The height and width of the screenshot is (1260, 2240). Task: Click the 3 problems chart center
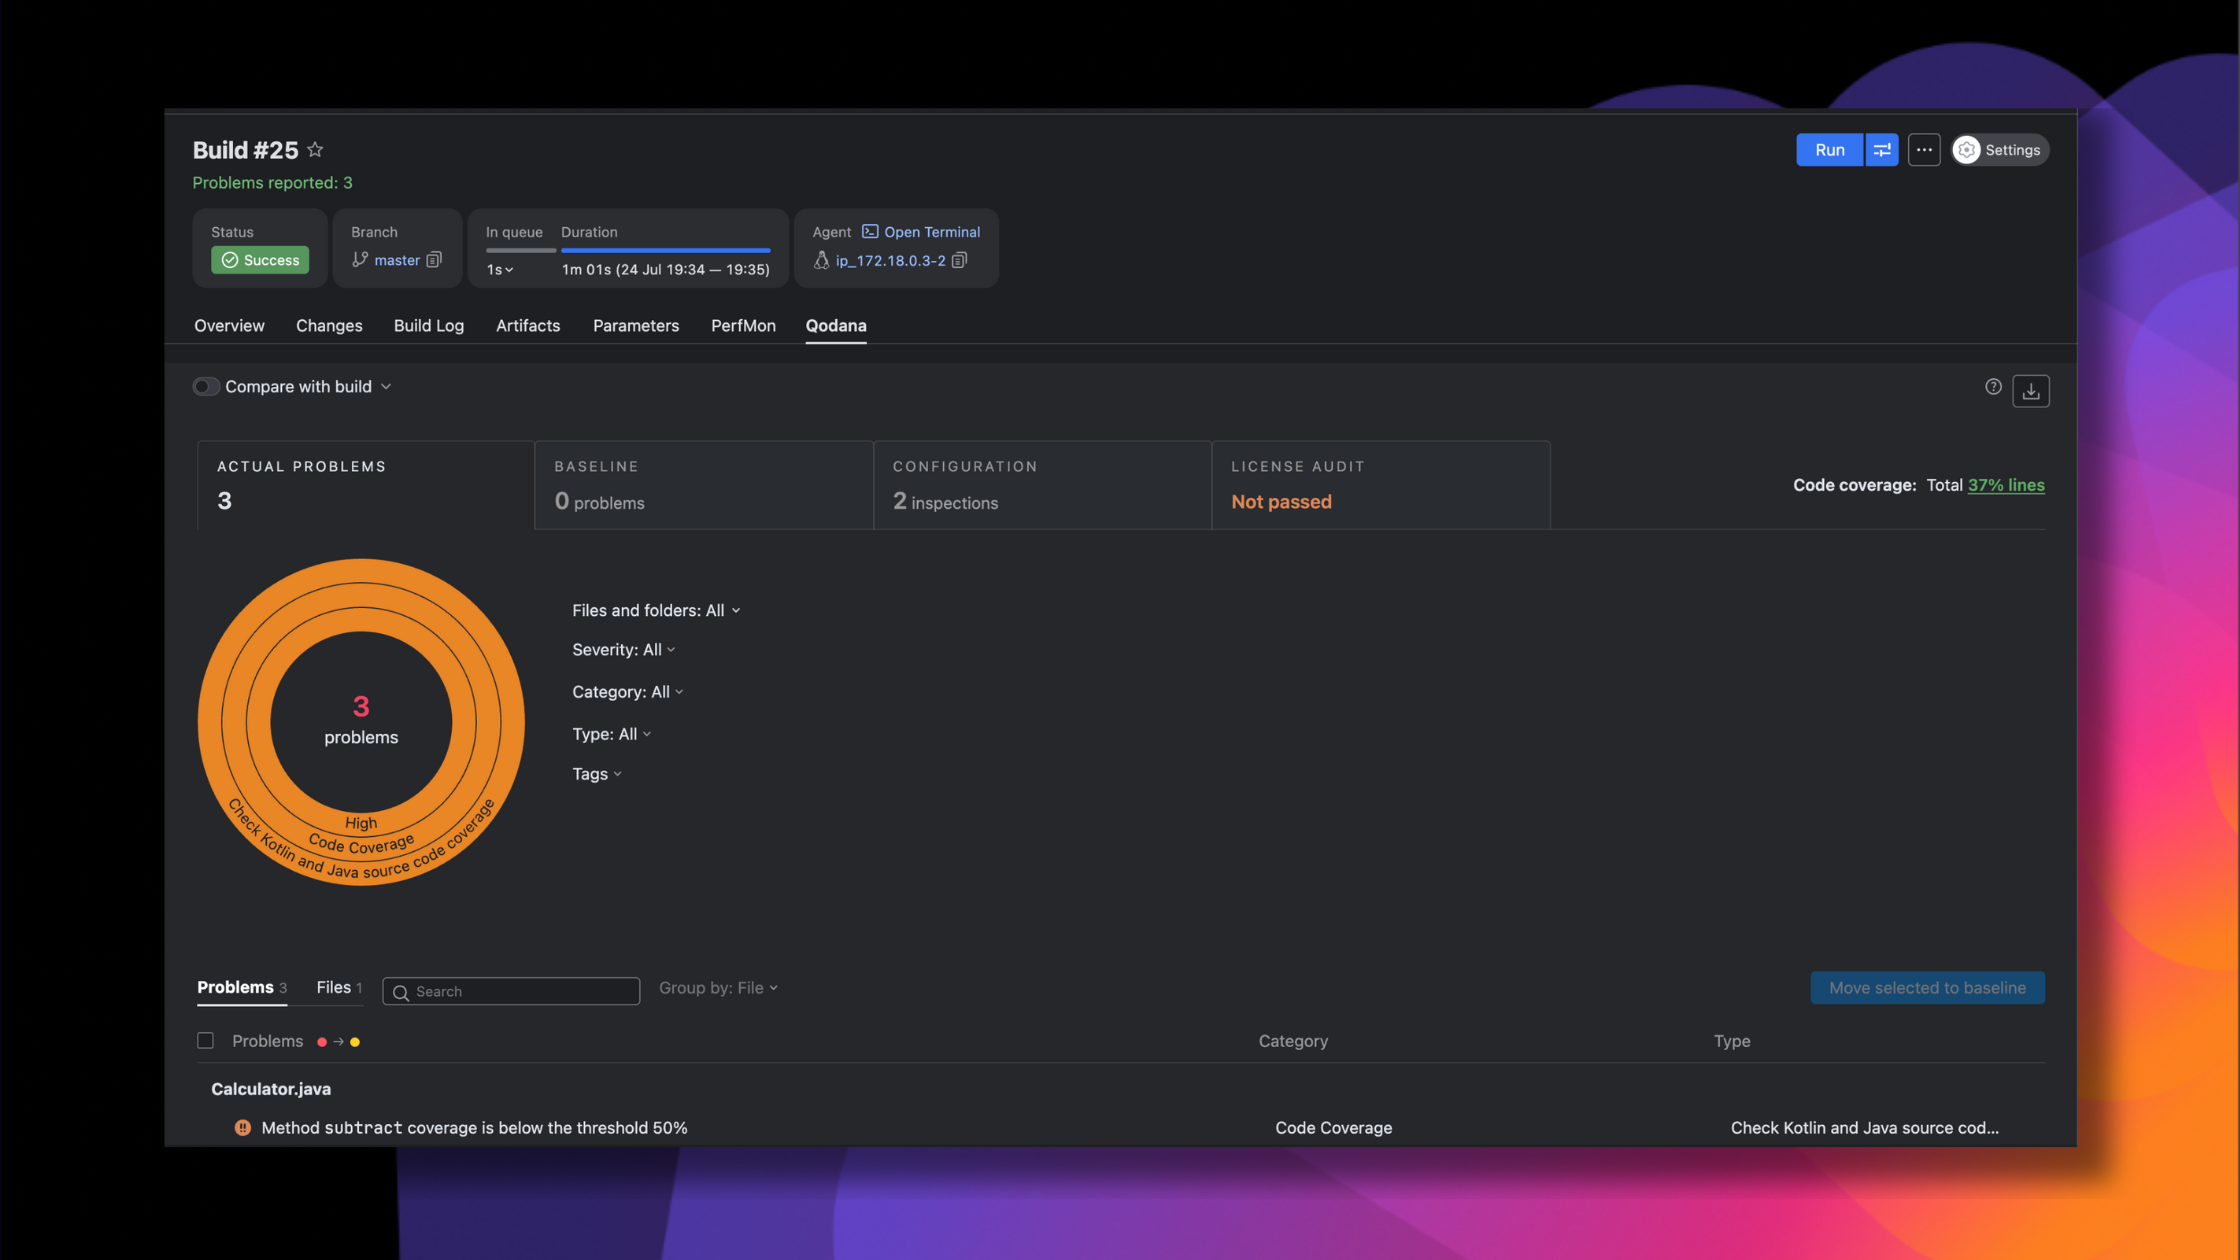pos(361,722)
